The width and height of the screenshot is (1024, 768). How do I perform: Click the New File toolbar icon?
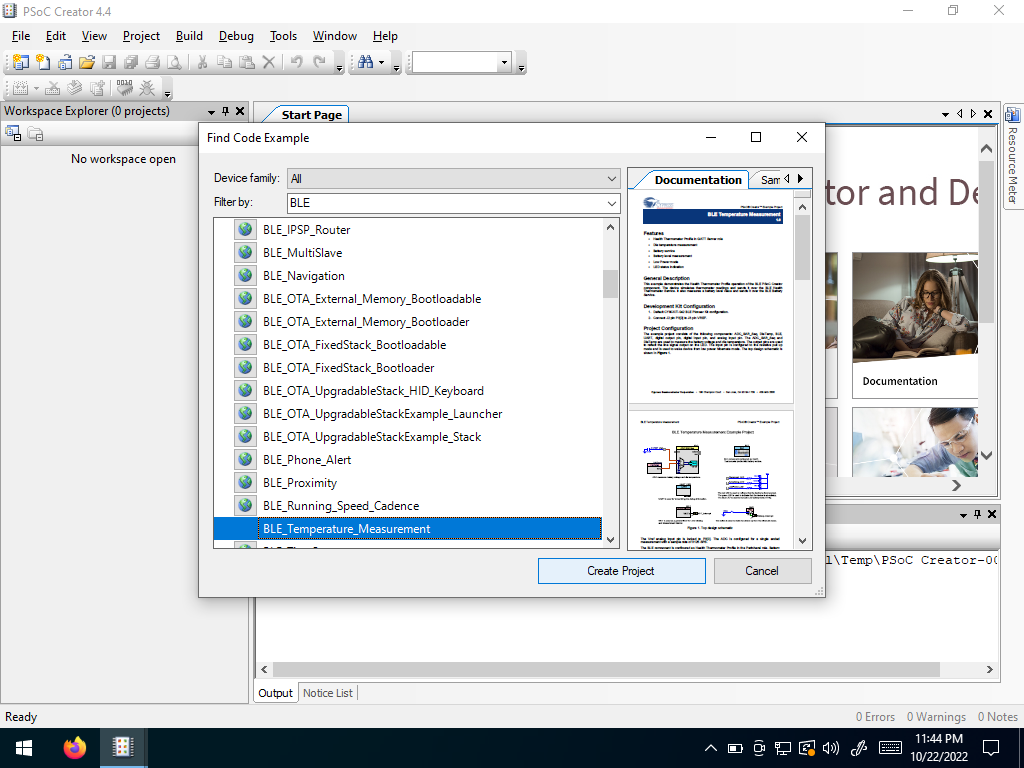coord(43,63)
